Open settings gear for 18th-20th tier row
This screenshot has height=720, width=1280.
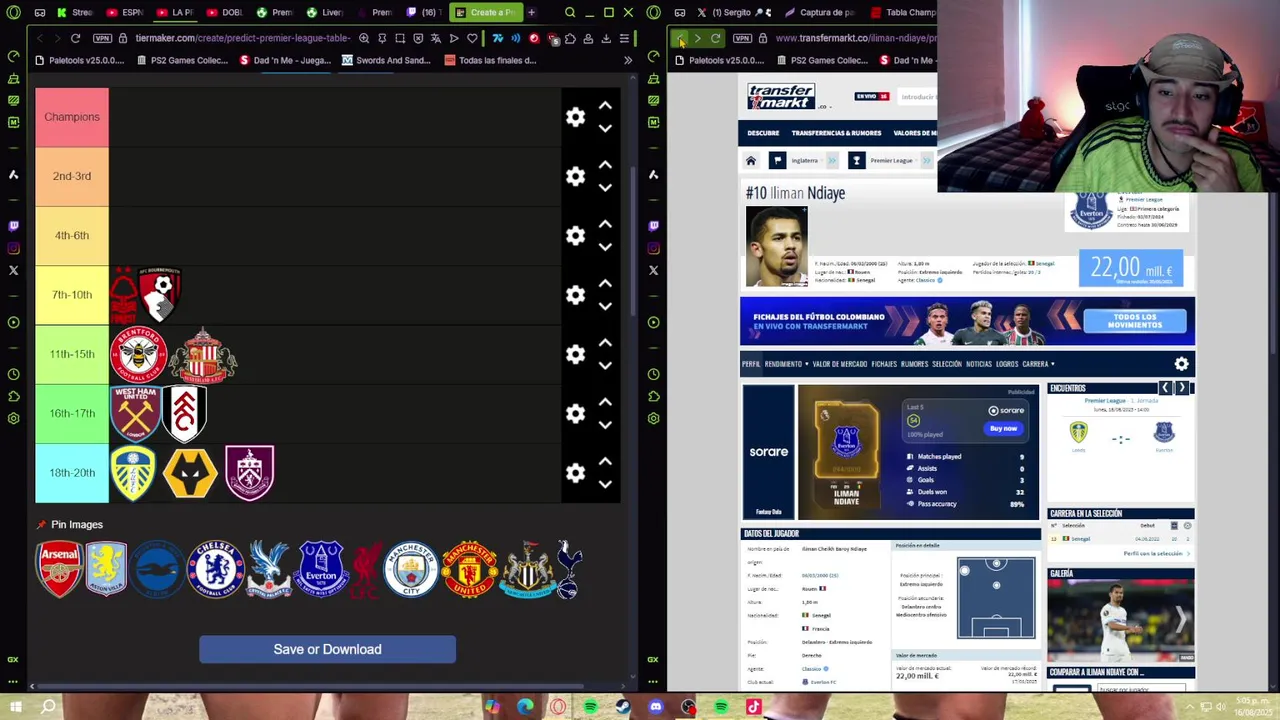click(x=575, y=473)
